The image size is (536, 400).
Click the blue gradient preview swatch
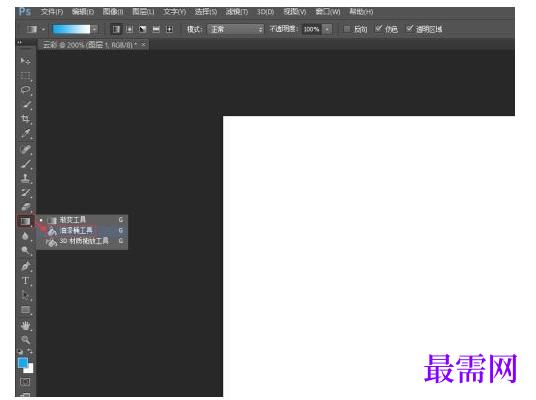pos(71,29)
